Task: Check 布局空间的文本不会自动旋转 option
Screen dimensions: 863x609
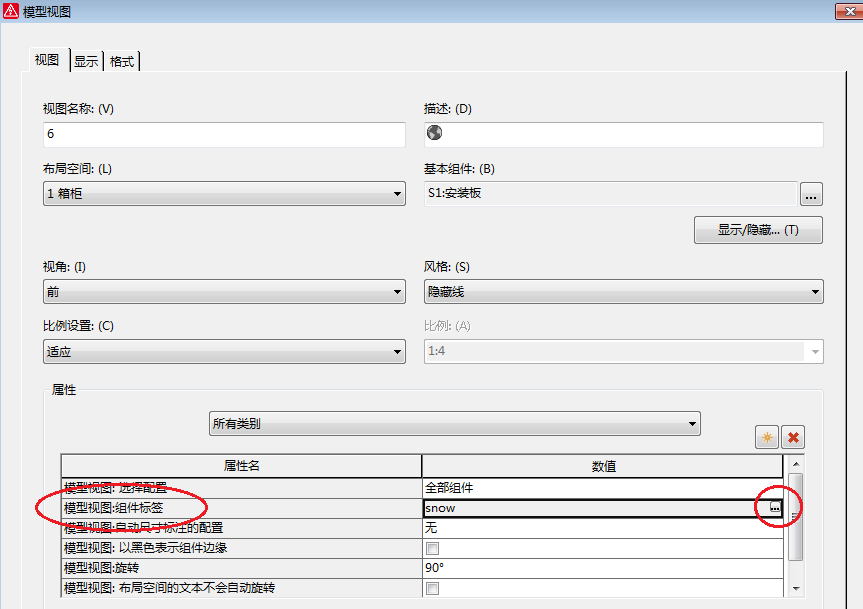Action: [432, 588]
